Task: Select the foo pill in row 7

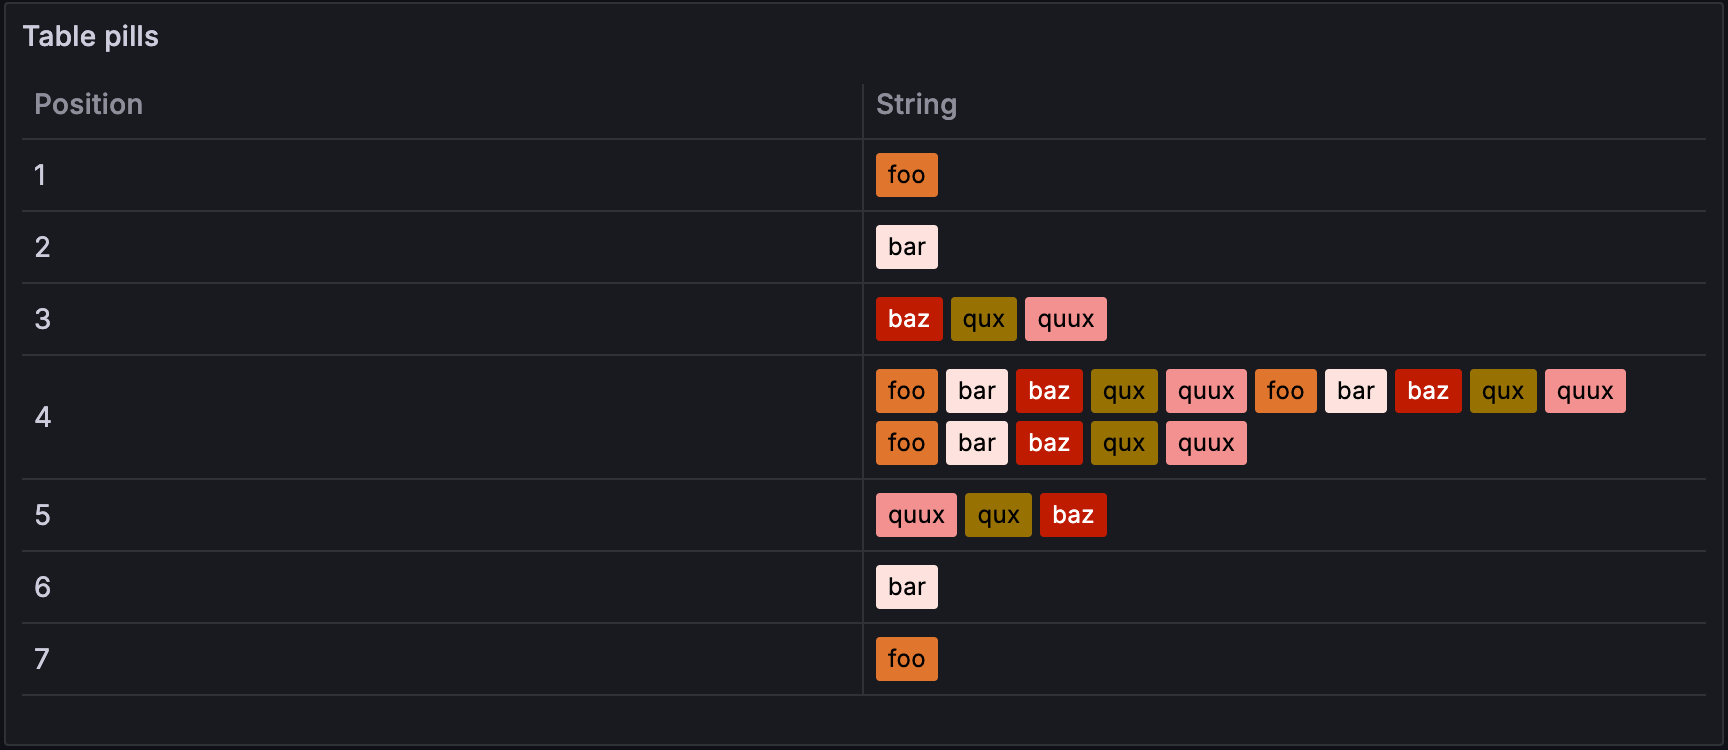Action: click(x=906, y=659)
